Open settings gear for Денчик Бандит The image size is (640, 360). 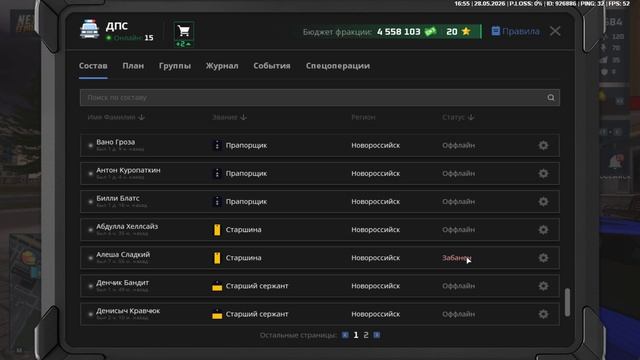point(543,286)
